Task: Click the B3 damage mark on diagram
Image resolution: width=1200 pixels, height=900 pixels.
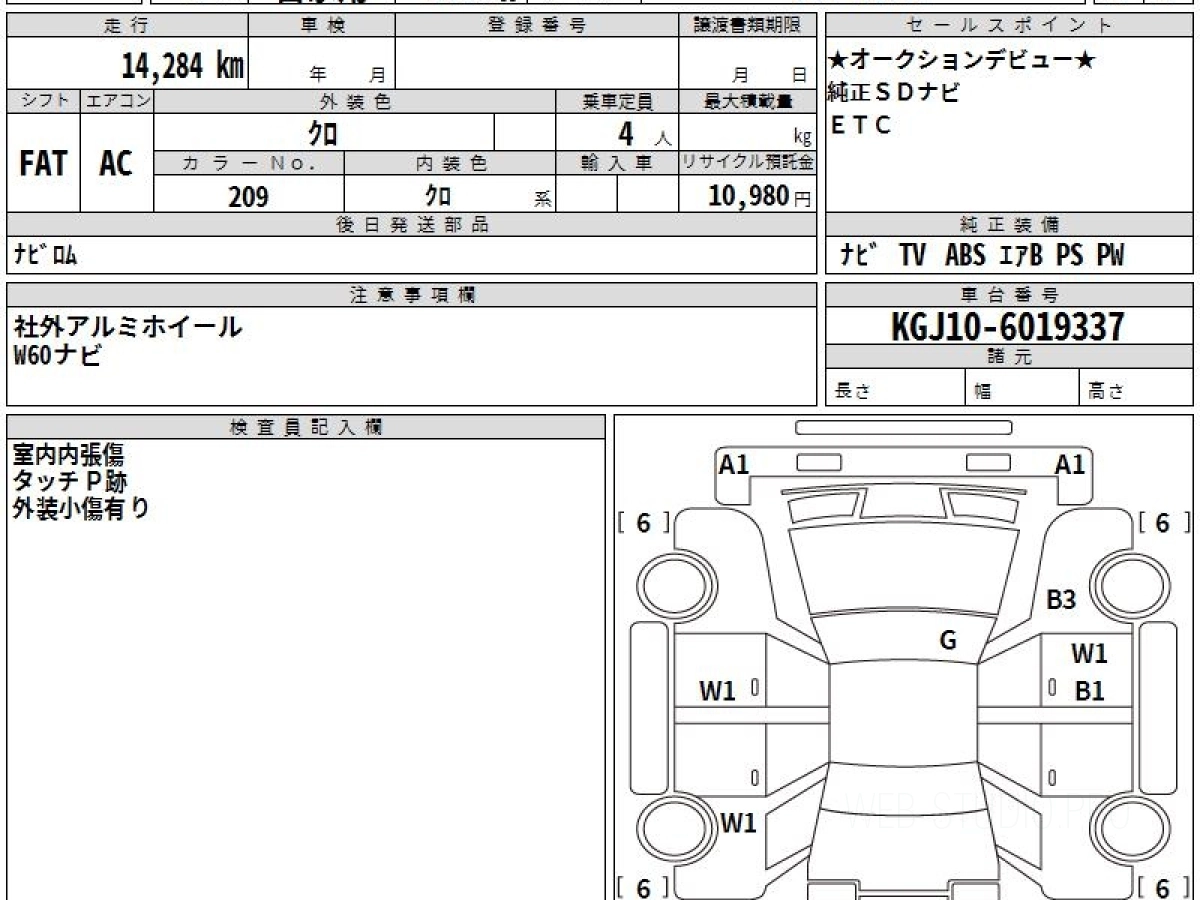Action: click(1061, 600)
